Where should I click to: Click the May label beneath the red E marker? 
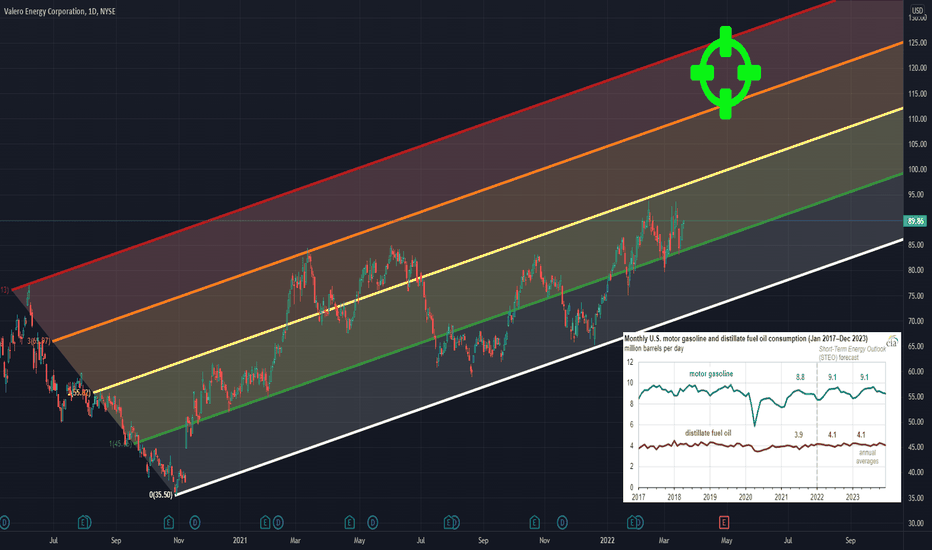coord(726,540)
